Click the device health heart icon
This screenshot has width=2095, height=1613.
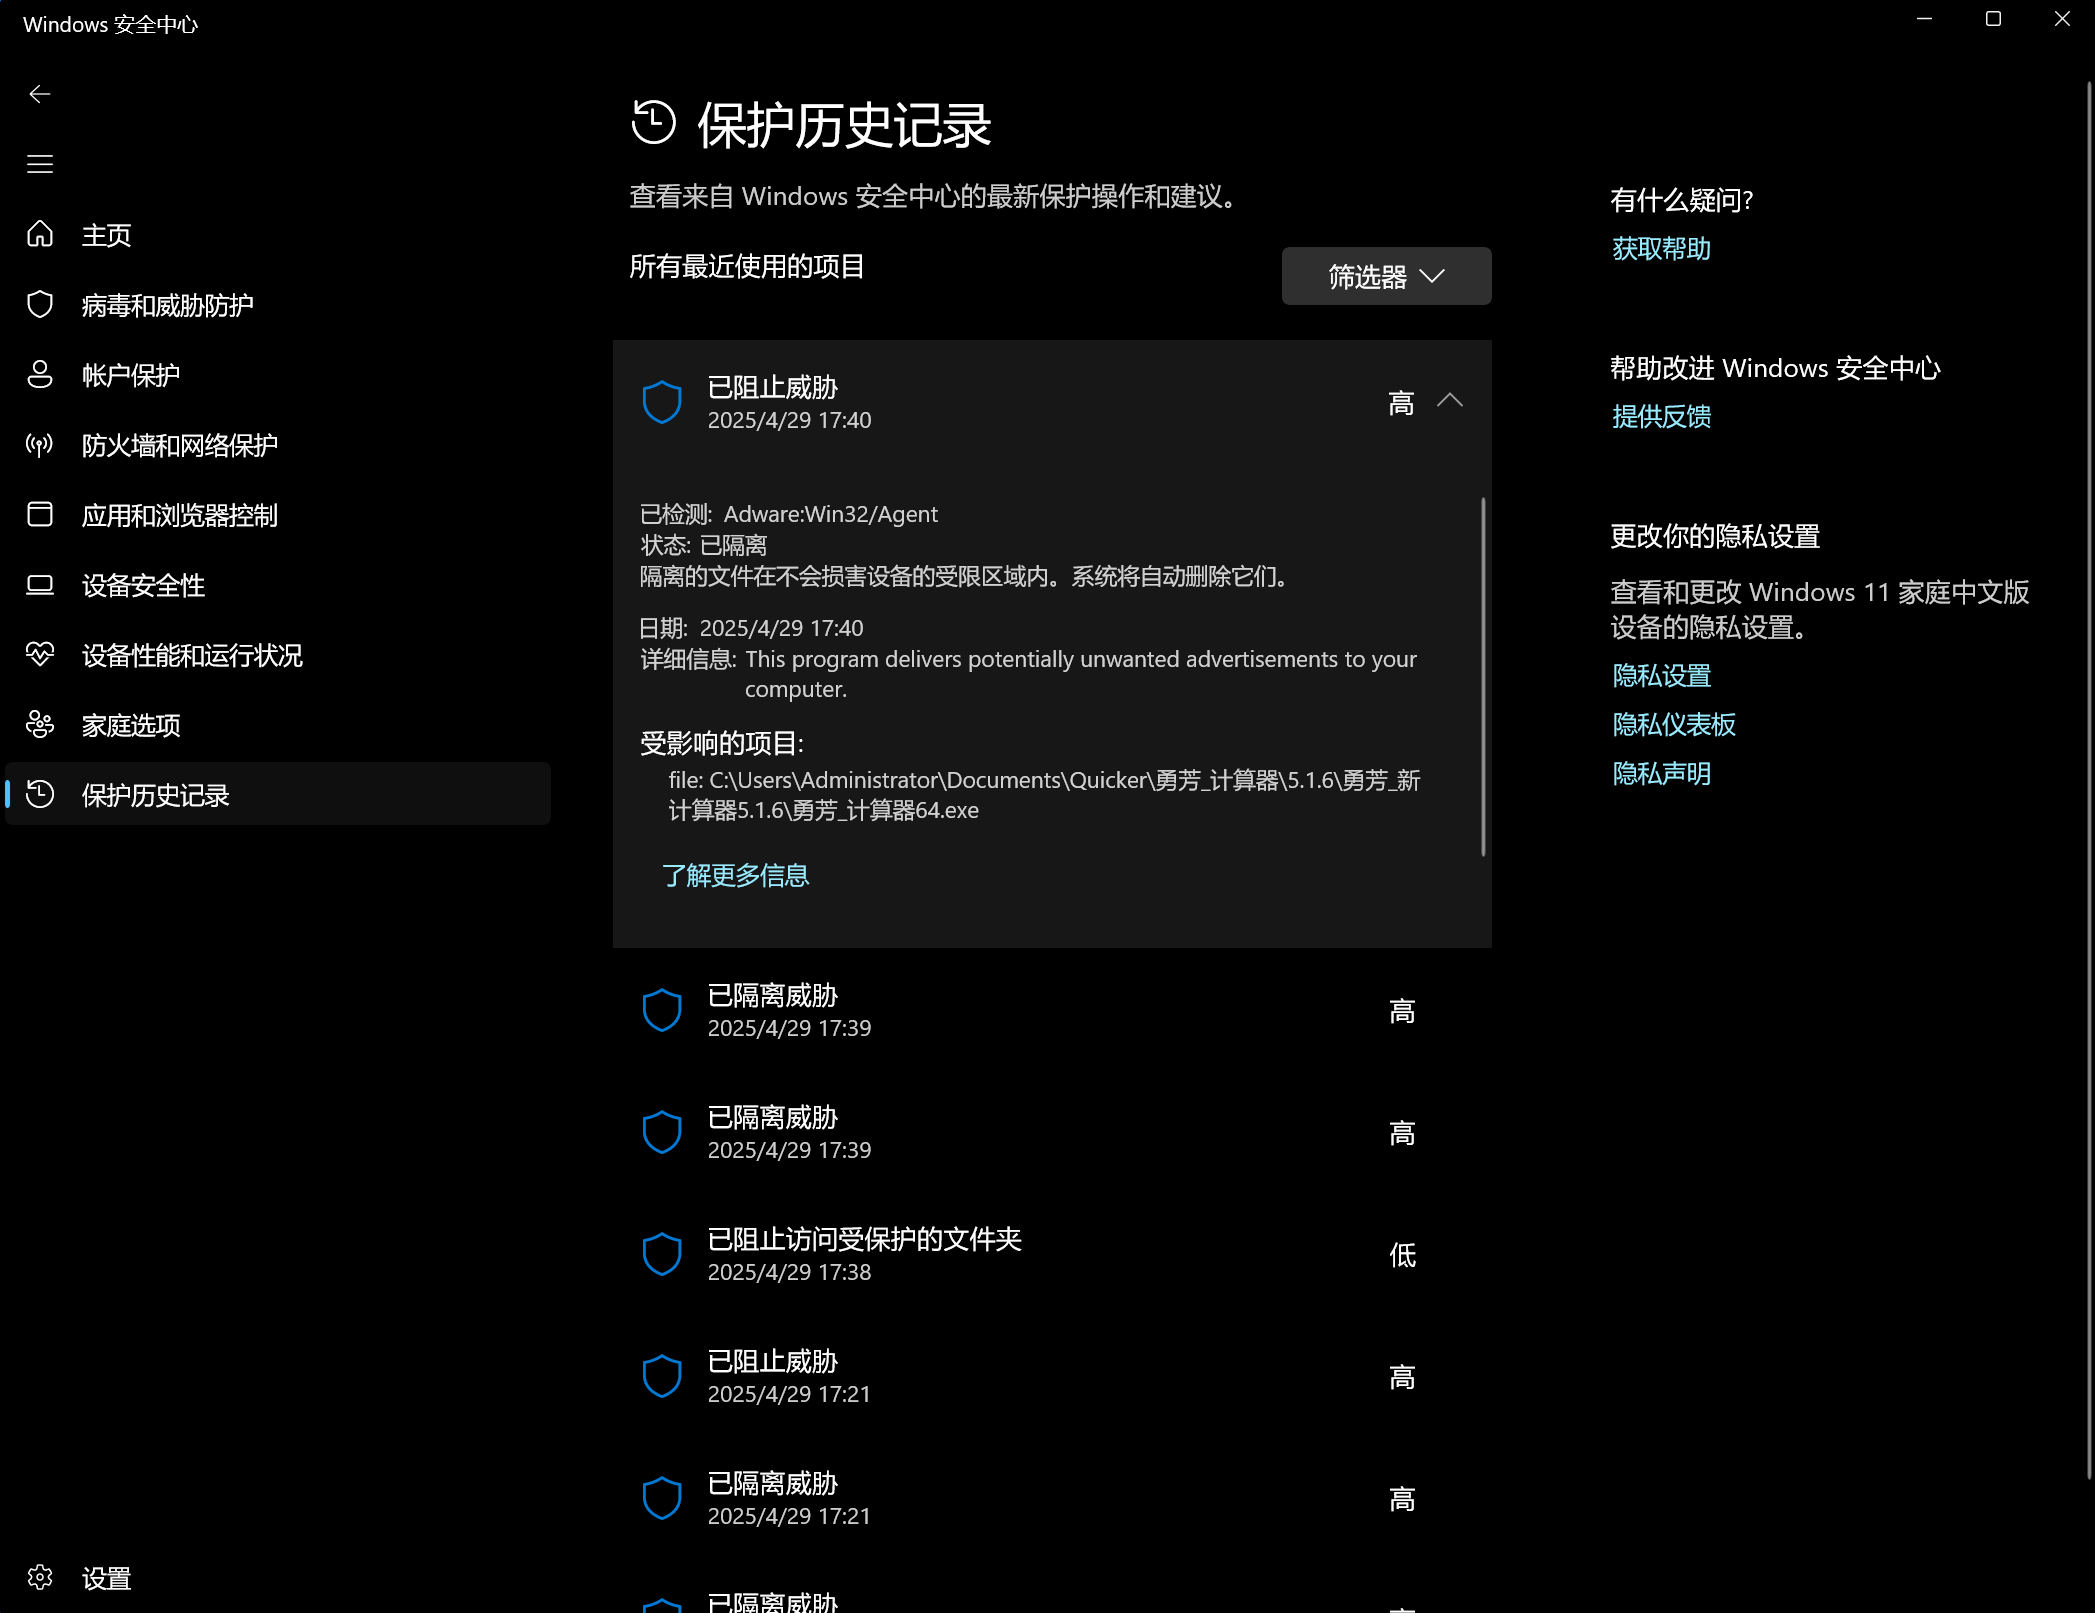click(x=40, y=654)
